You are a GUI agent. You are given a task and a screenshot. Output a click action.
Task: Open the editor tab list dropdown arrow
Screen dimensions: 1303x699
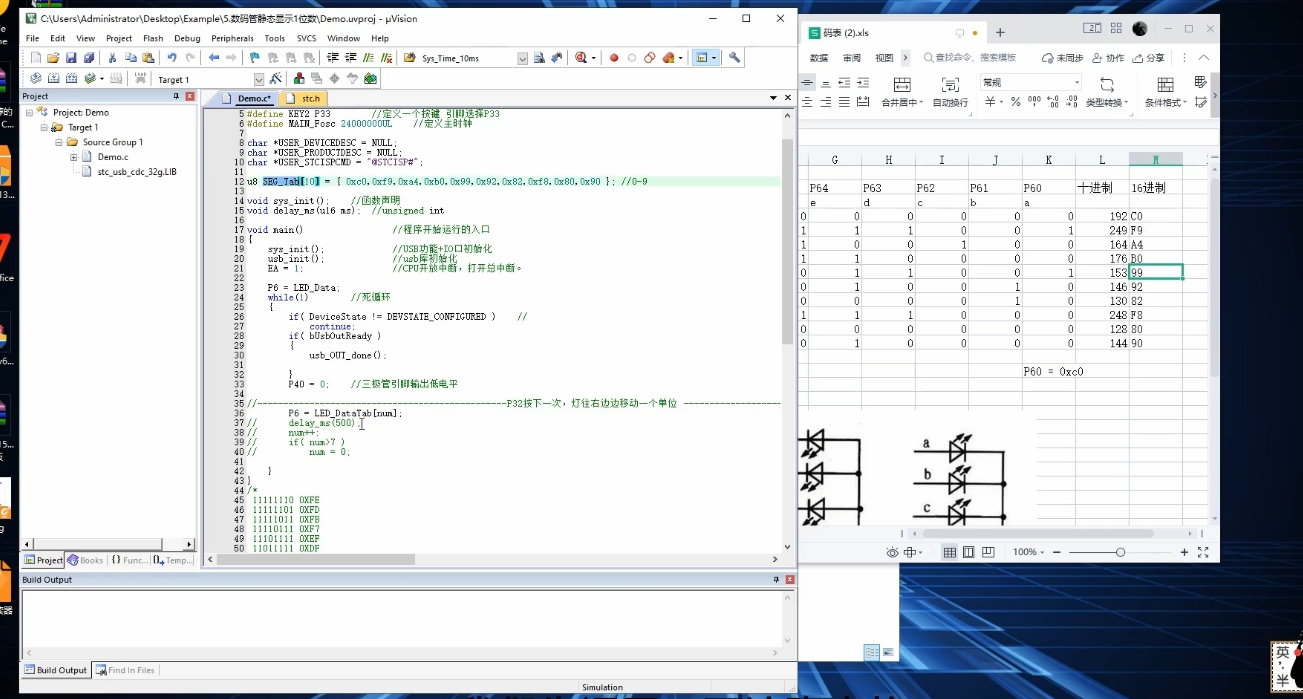click(x=773, y=98)
